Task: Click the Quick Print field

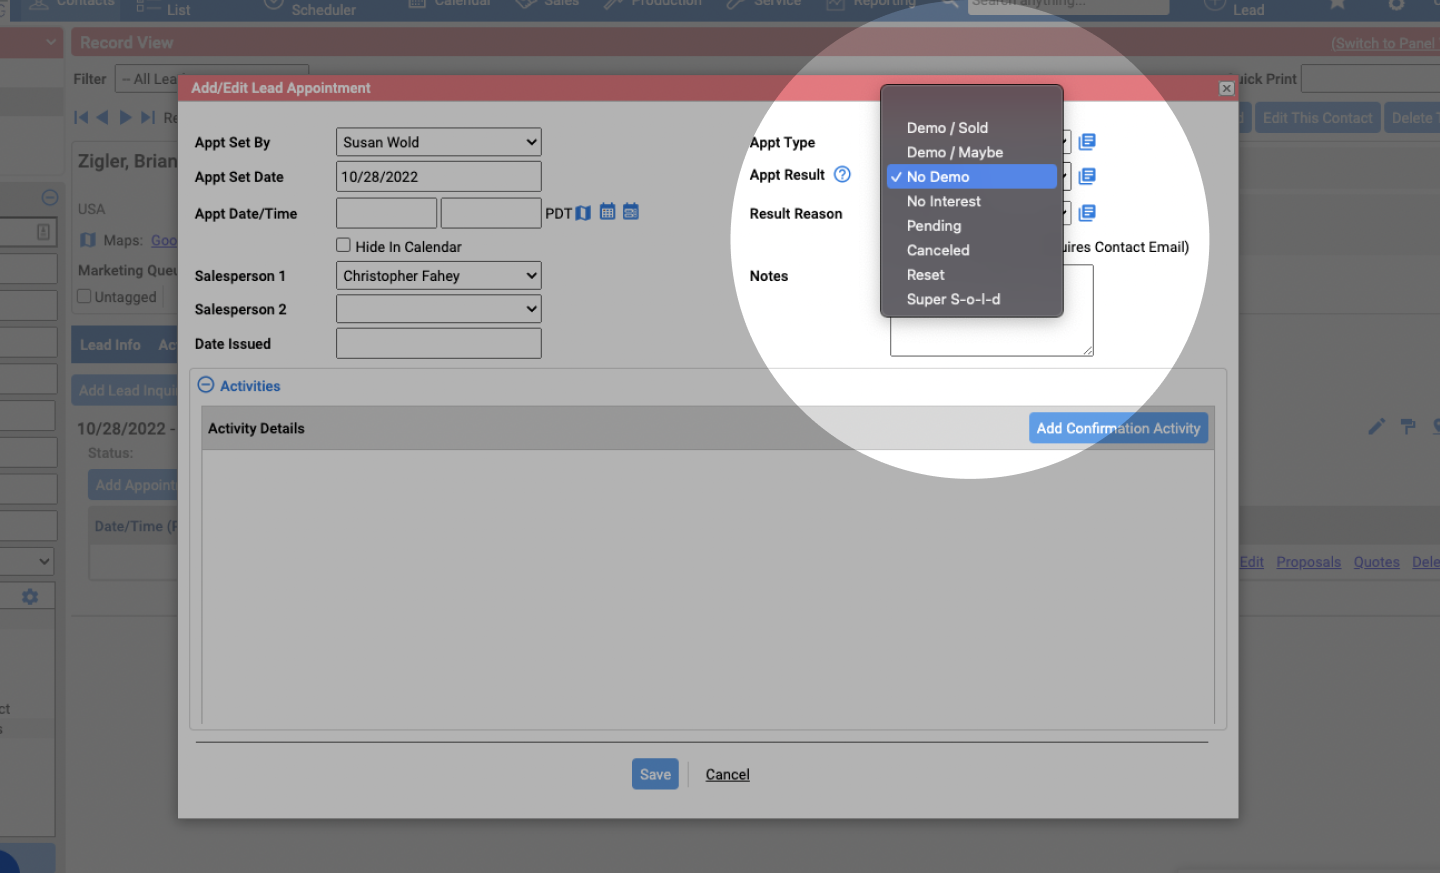Action: tap(1370, 79)
